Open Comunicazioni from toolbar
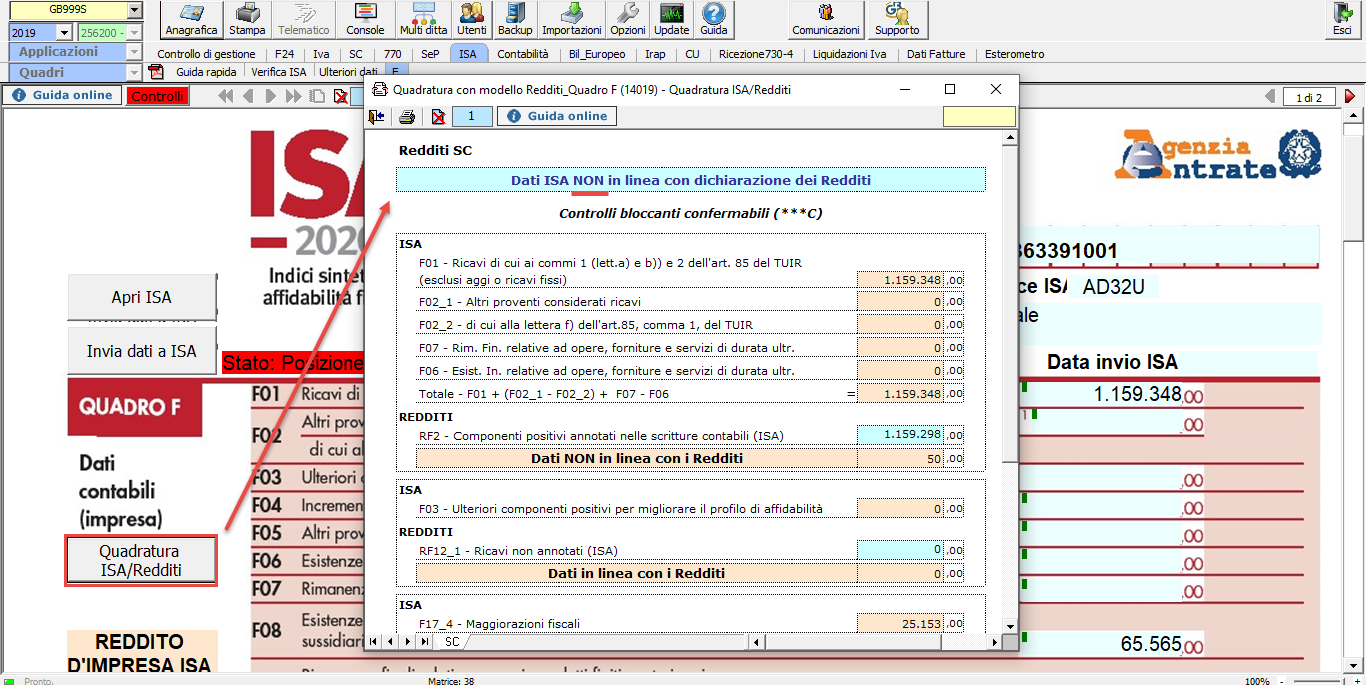The height and width of the screenshot is (685, 1366). coord(826,19)
